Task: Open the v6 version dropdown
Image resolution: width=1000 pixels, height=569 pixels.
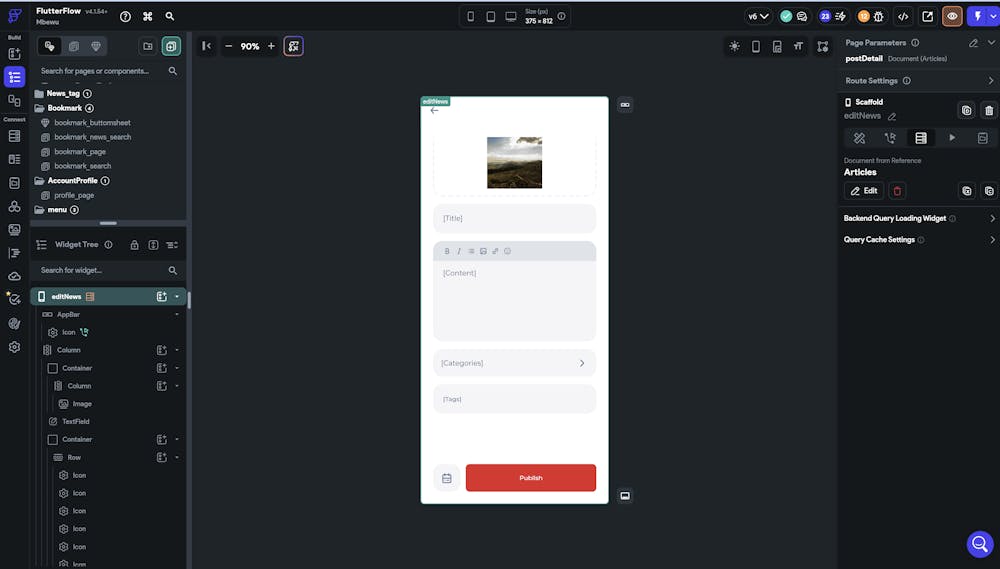Action: (x=758, y=17)
